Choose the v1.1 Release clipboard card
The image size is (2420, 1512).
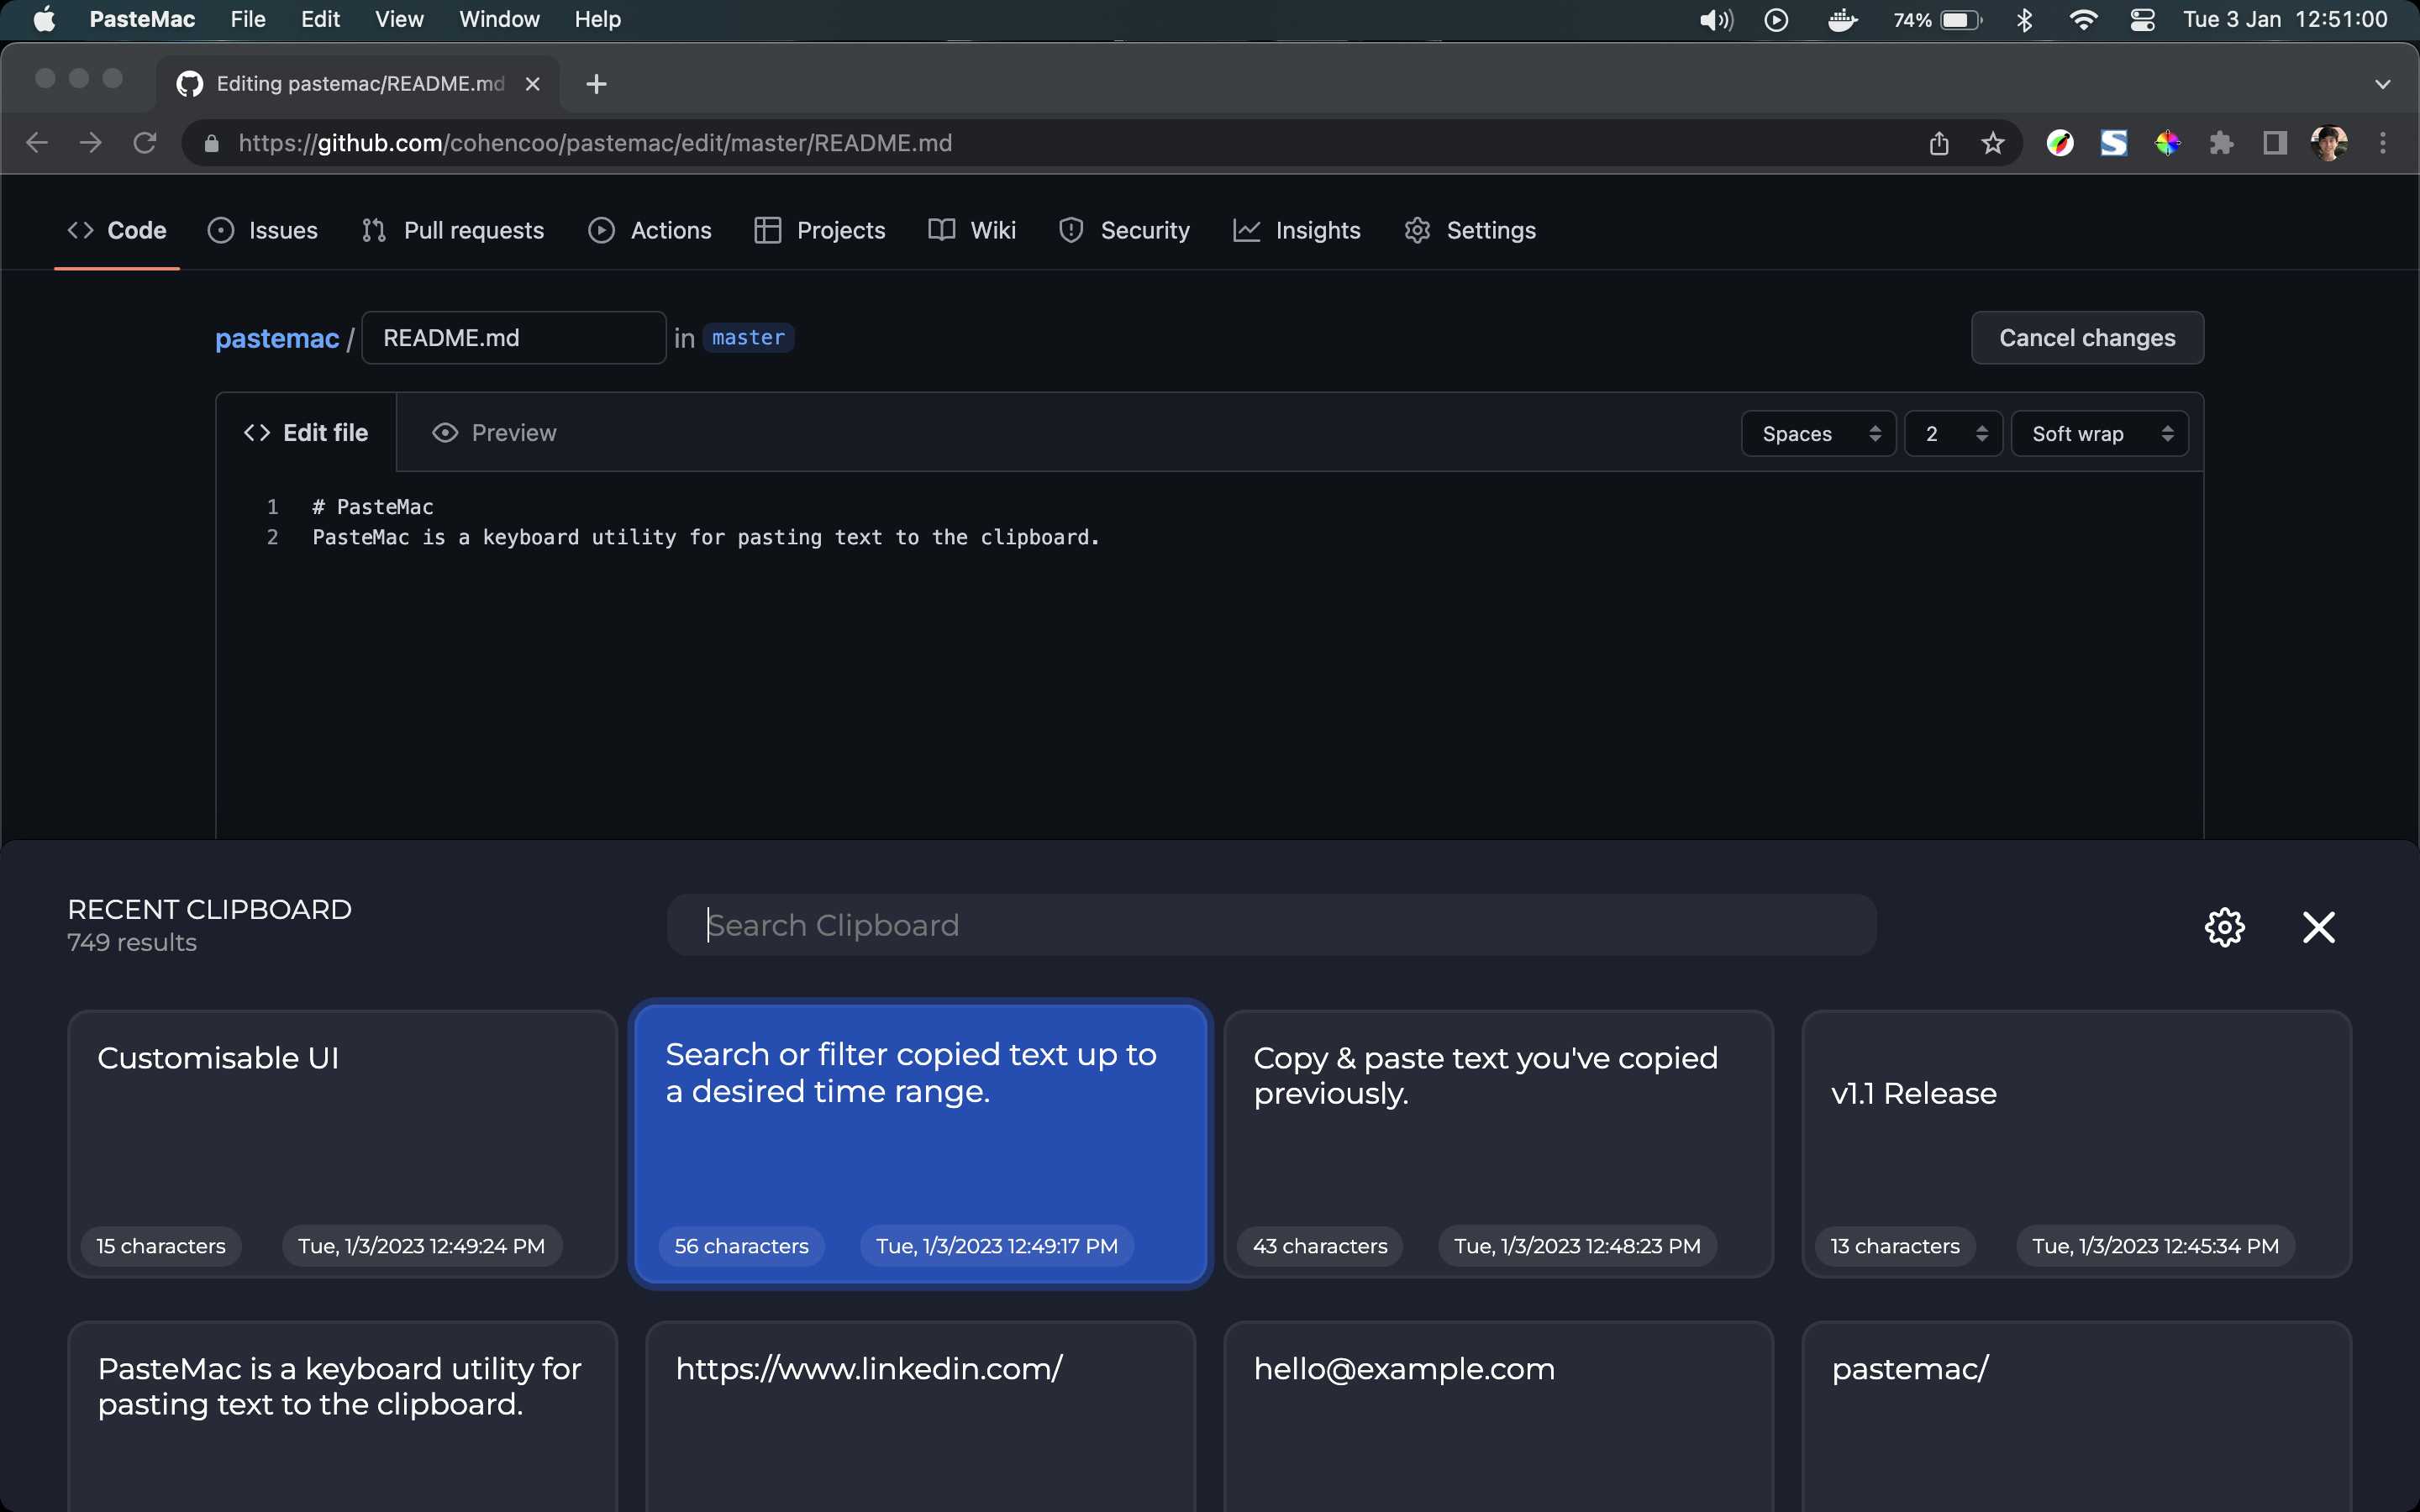[2076, 1143]
